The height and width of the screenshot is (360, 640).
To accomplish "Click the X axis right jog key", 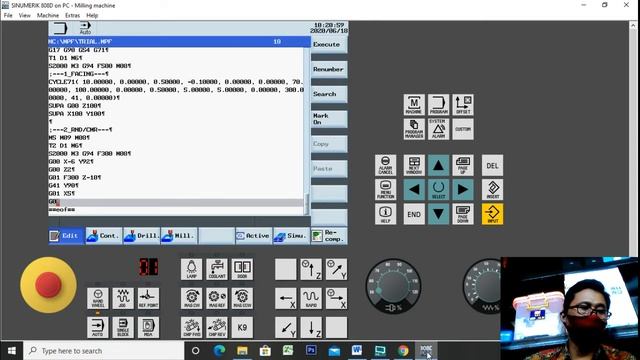I will tap(336, 298).
